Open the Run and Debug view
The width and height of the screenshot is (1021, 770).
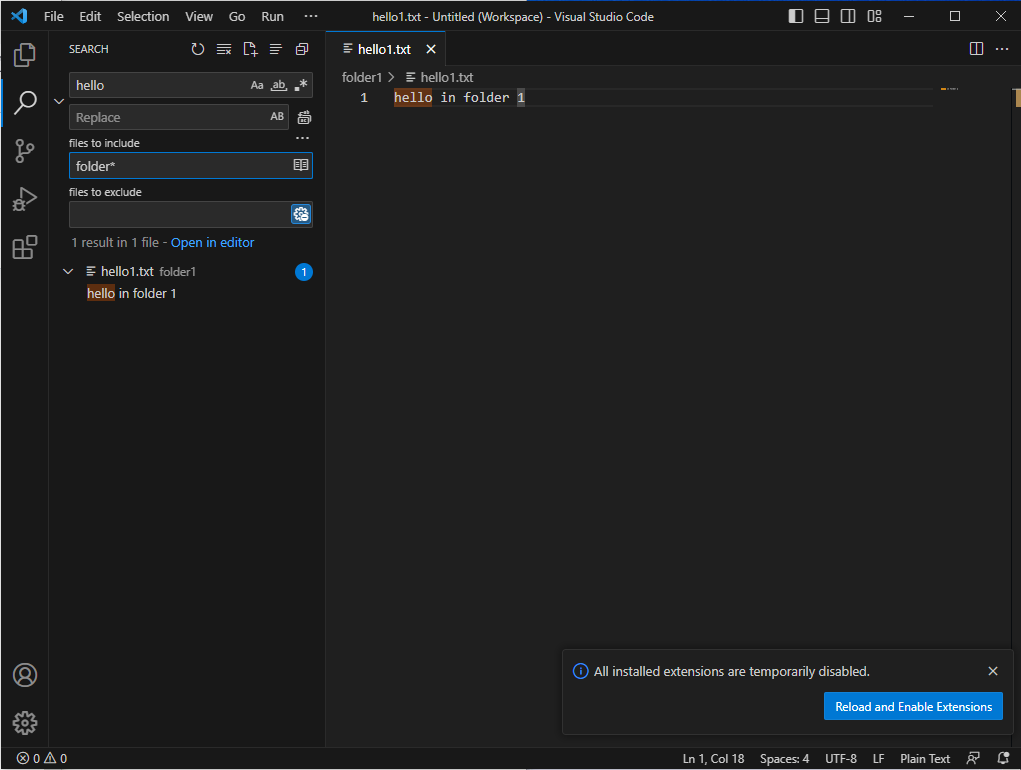pos(24,199)
